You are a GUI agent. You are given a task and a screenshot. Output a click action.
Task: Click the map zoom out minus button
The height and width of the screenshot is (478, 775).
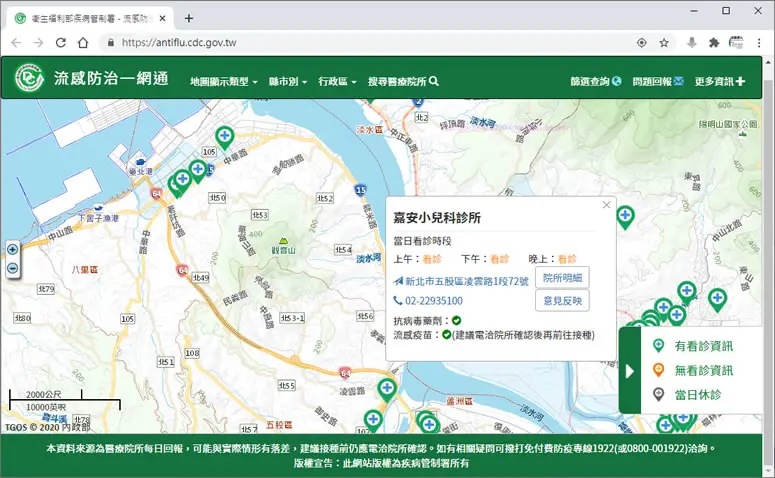[x=12, y=268]
